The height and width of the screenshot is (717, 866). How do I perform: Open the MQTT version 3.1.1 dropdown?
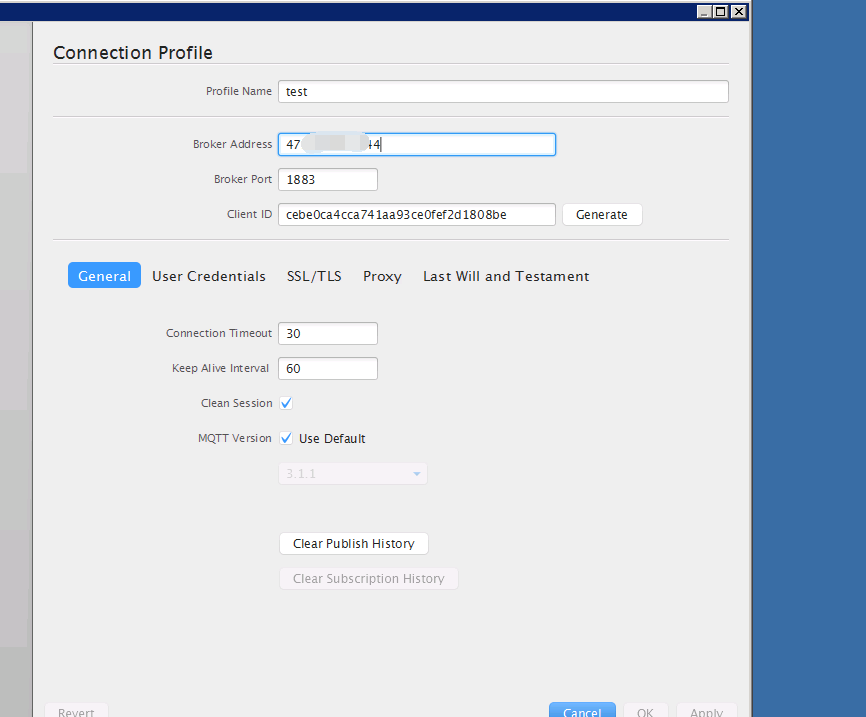pyautogui.click(x=353, y=474)
